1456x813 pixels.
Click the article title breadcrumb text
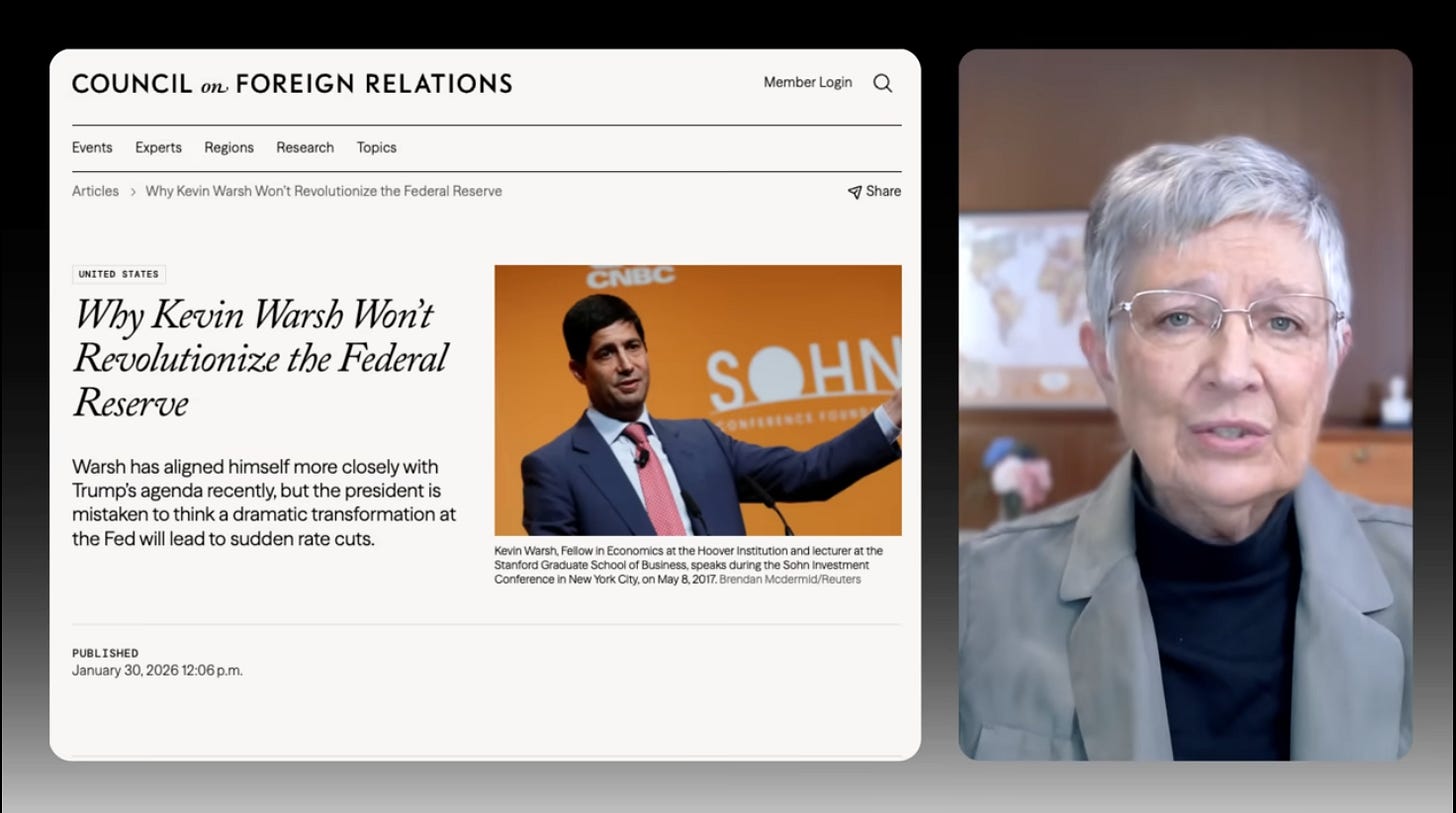pyautogui.click(x=324, y=191)
